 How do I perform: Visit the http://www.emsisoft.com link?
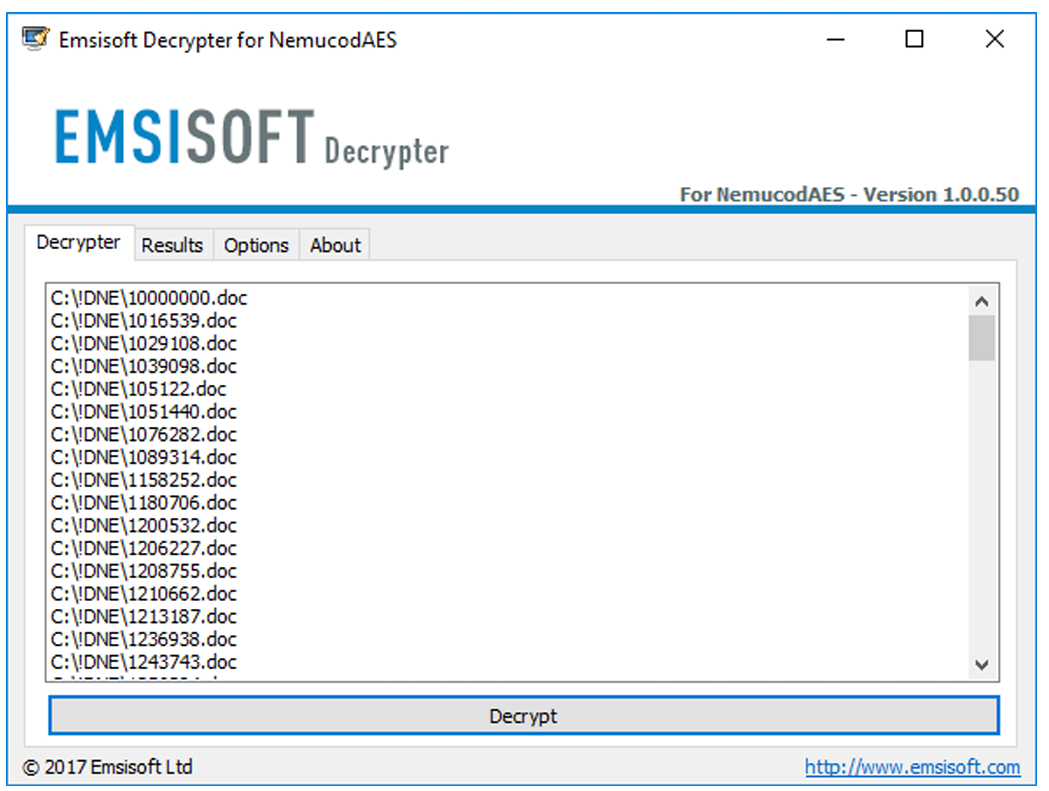pos(913,767)
